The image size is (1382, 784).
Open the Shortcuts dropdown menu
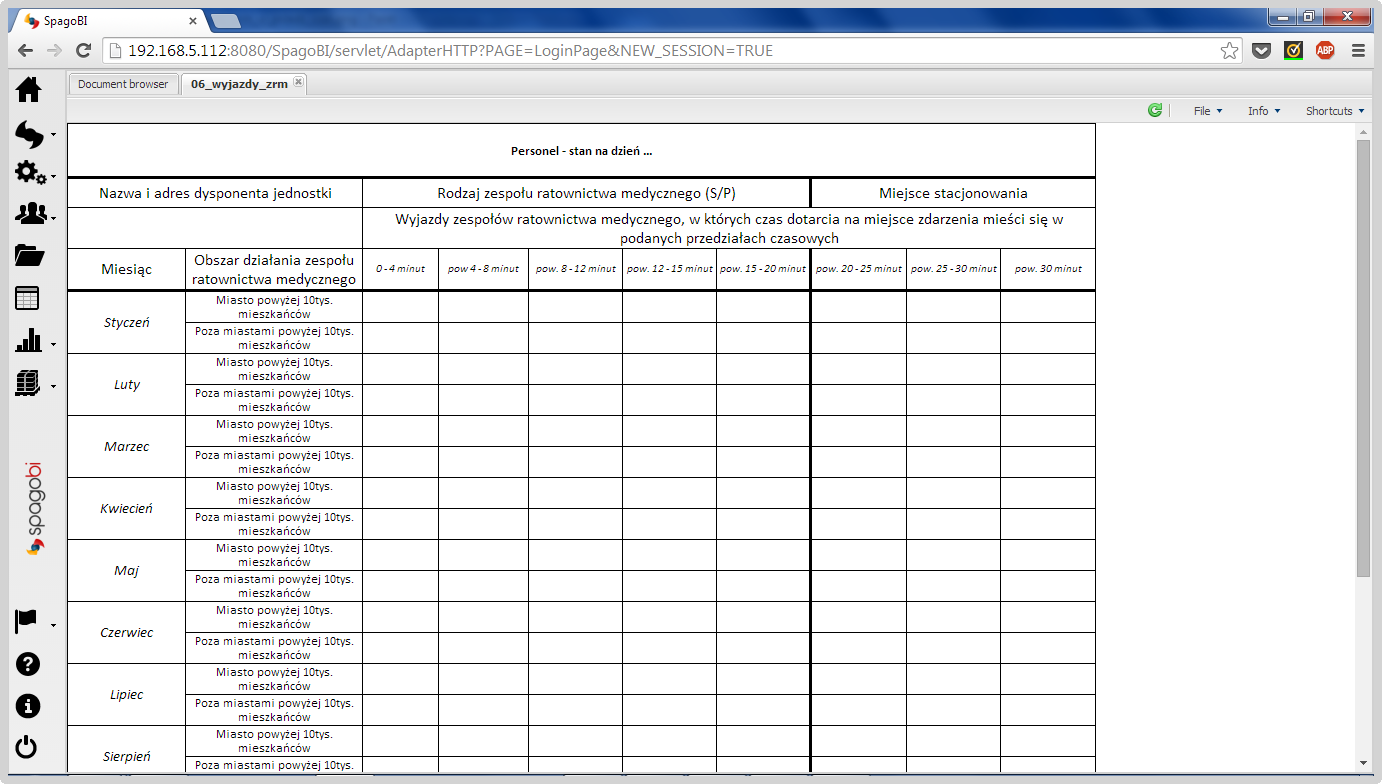tap(1334, 111)
